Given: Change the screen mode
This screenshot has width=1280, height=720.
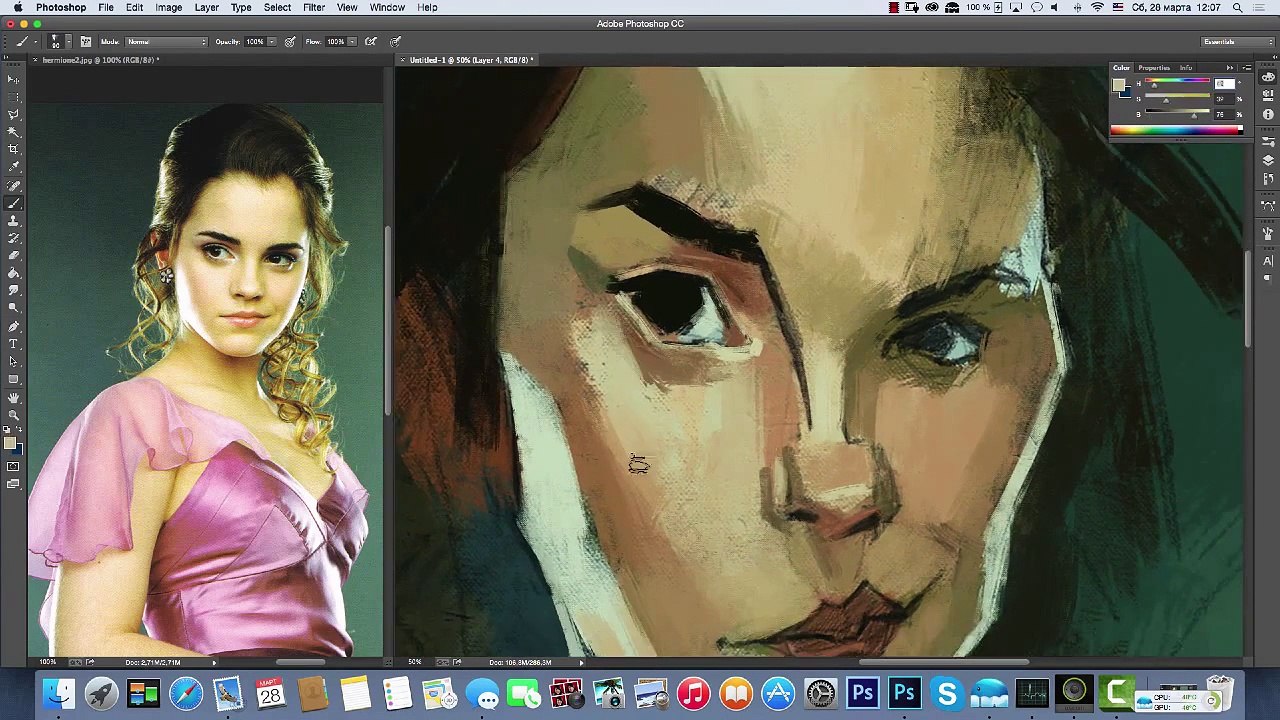Looking at the screenshot, I should point(13,484).
